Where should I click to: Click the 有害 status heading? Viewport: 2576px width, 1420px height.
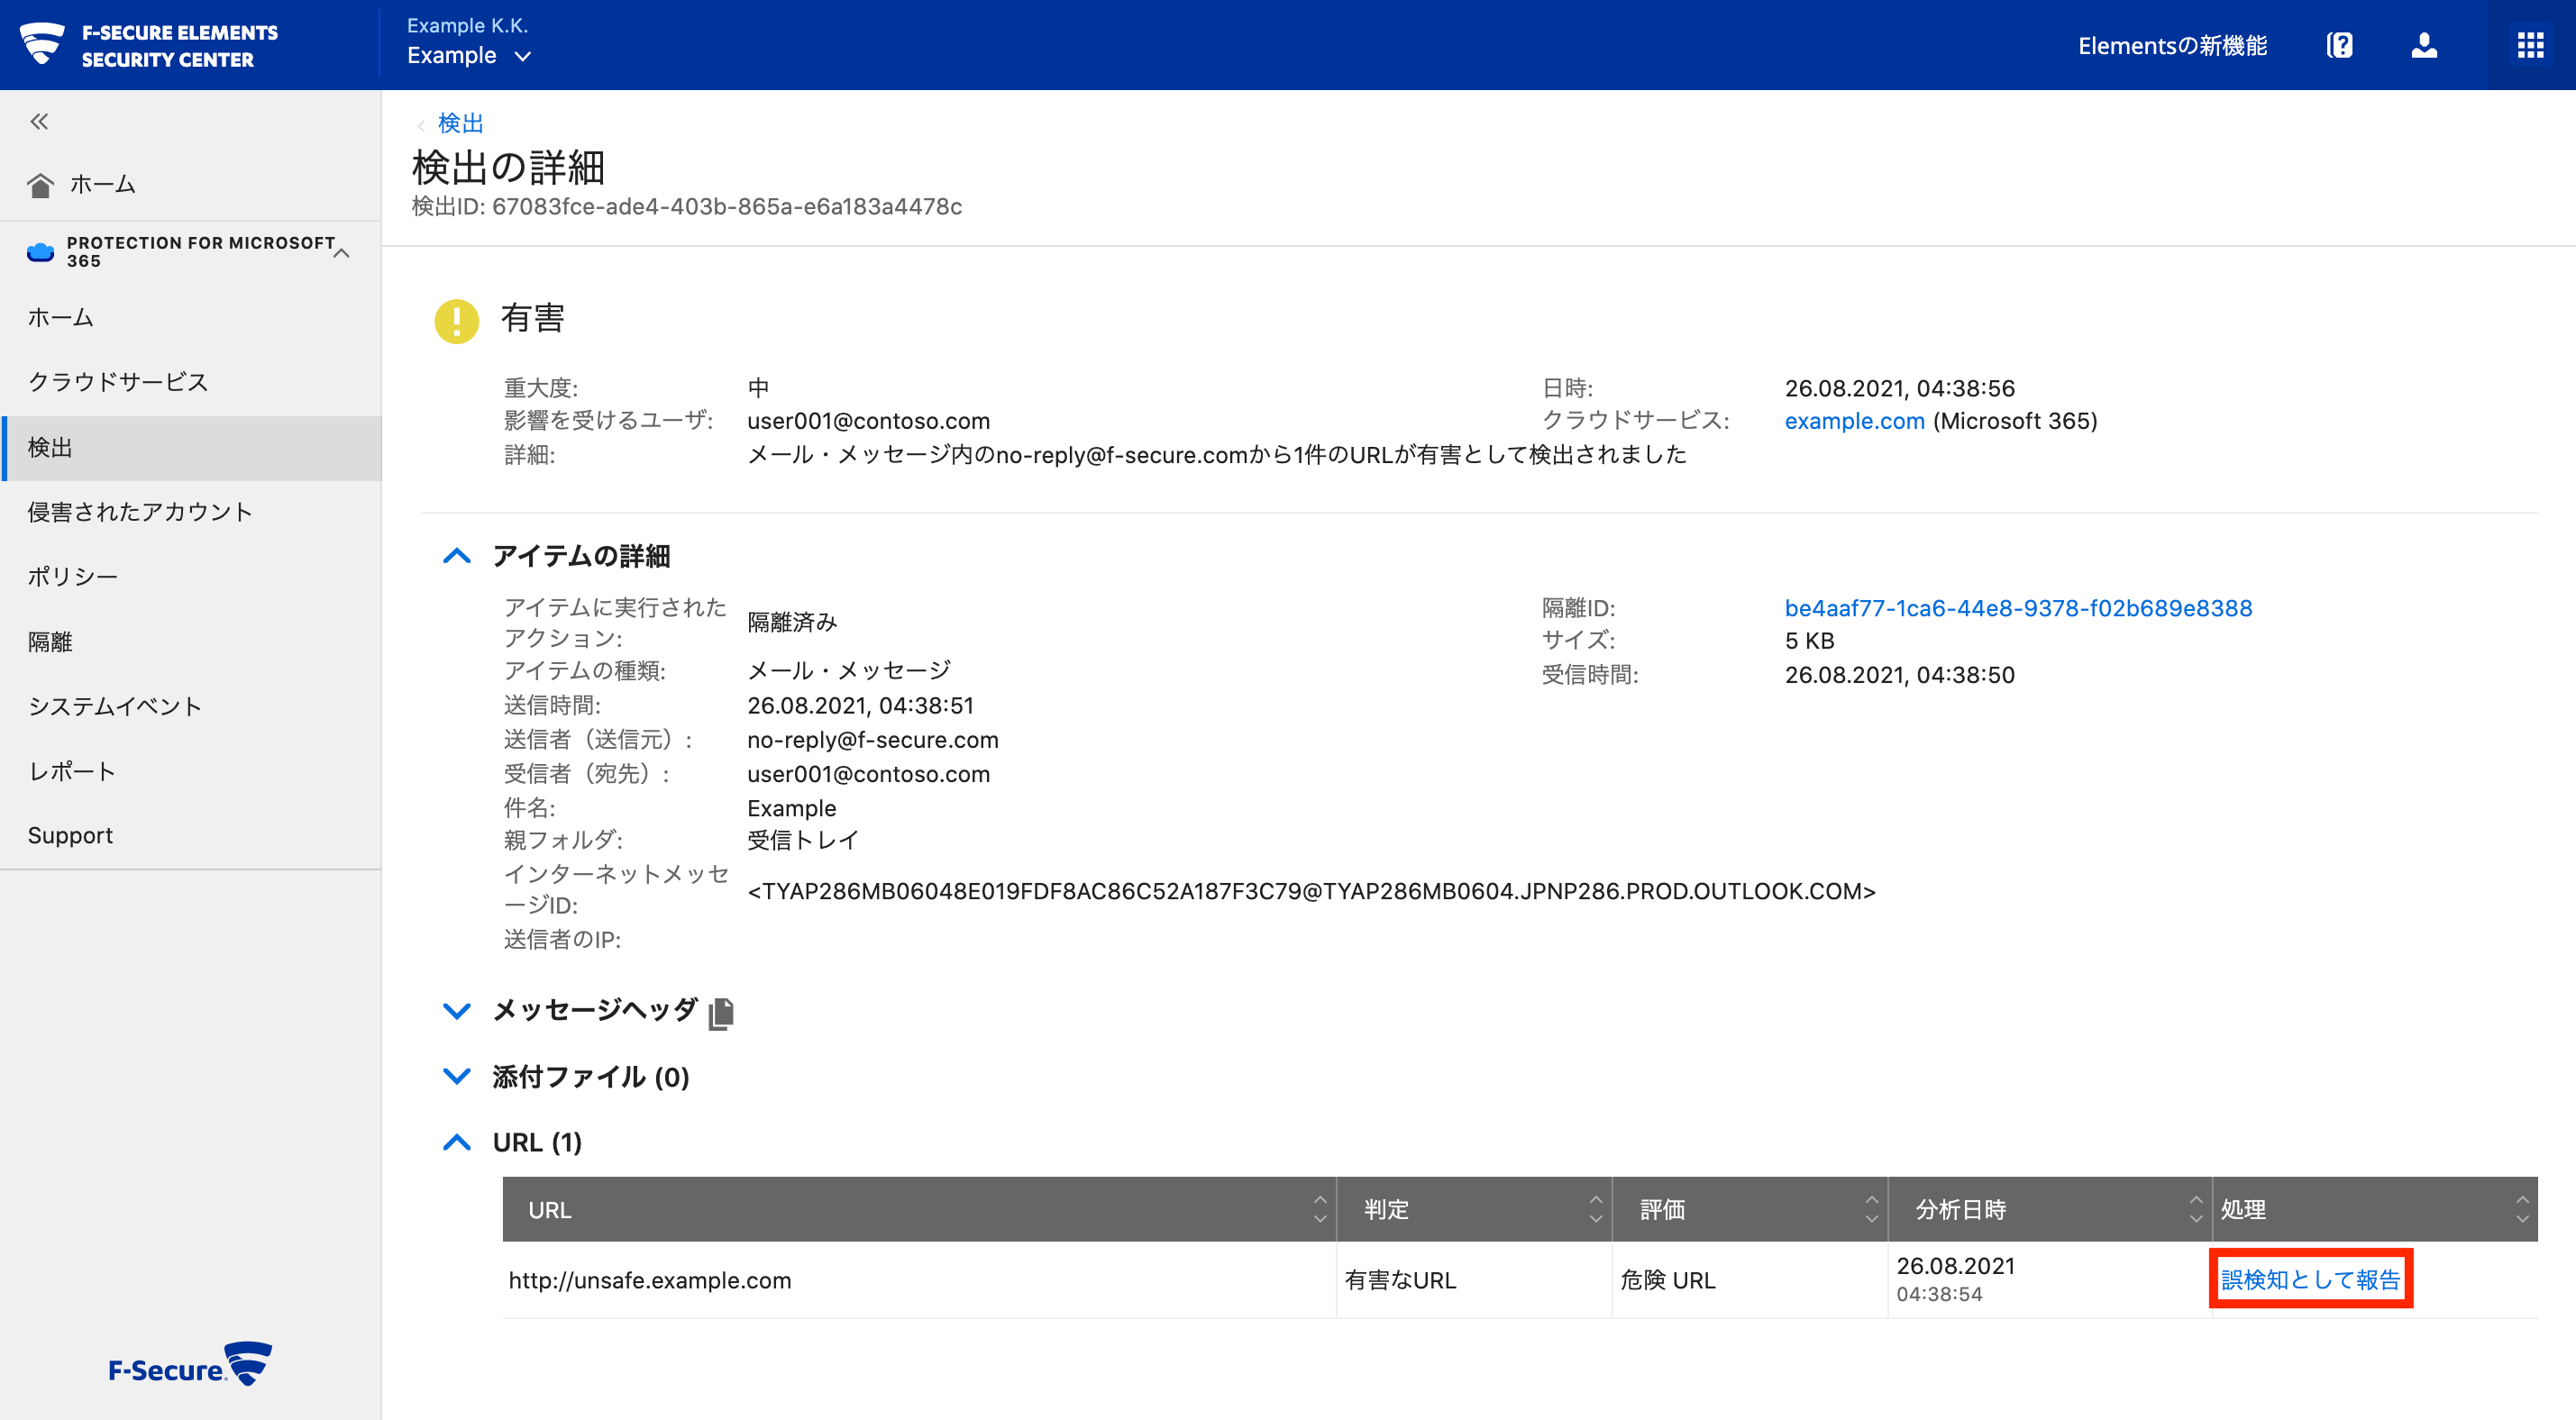pyautogui.click(x=533, y=318)
